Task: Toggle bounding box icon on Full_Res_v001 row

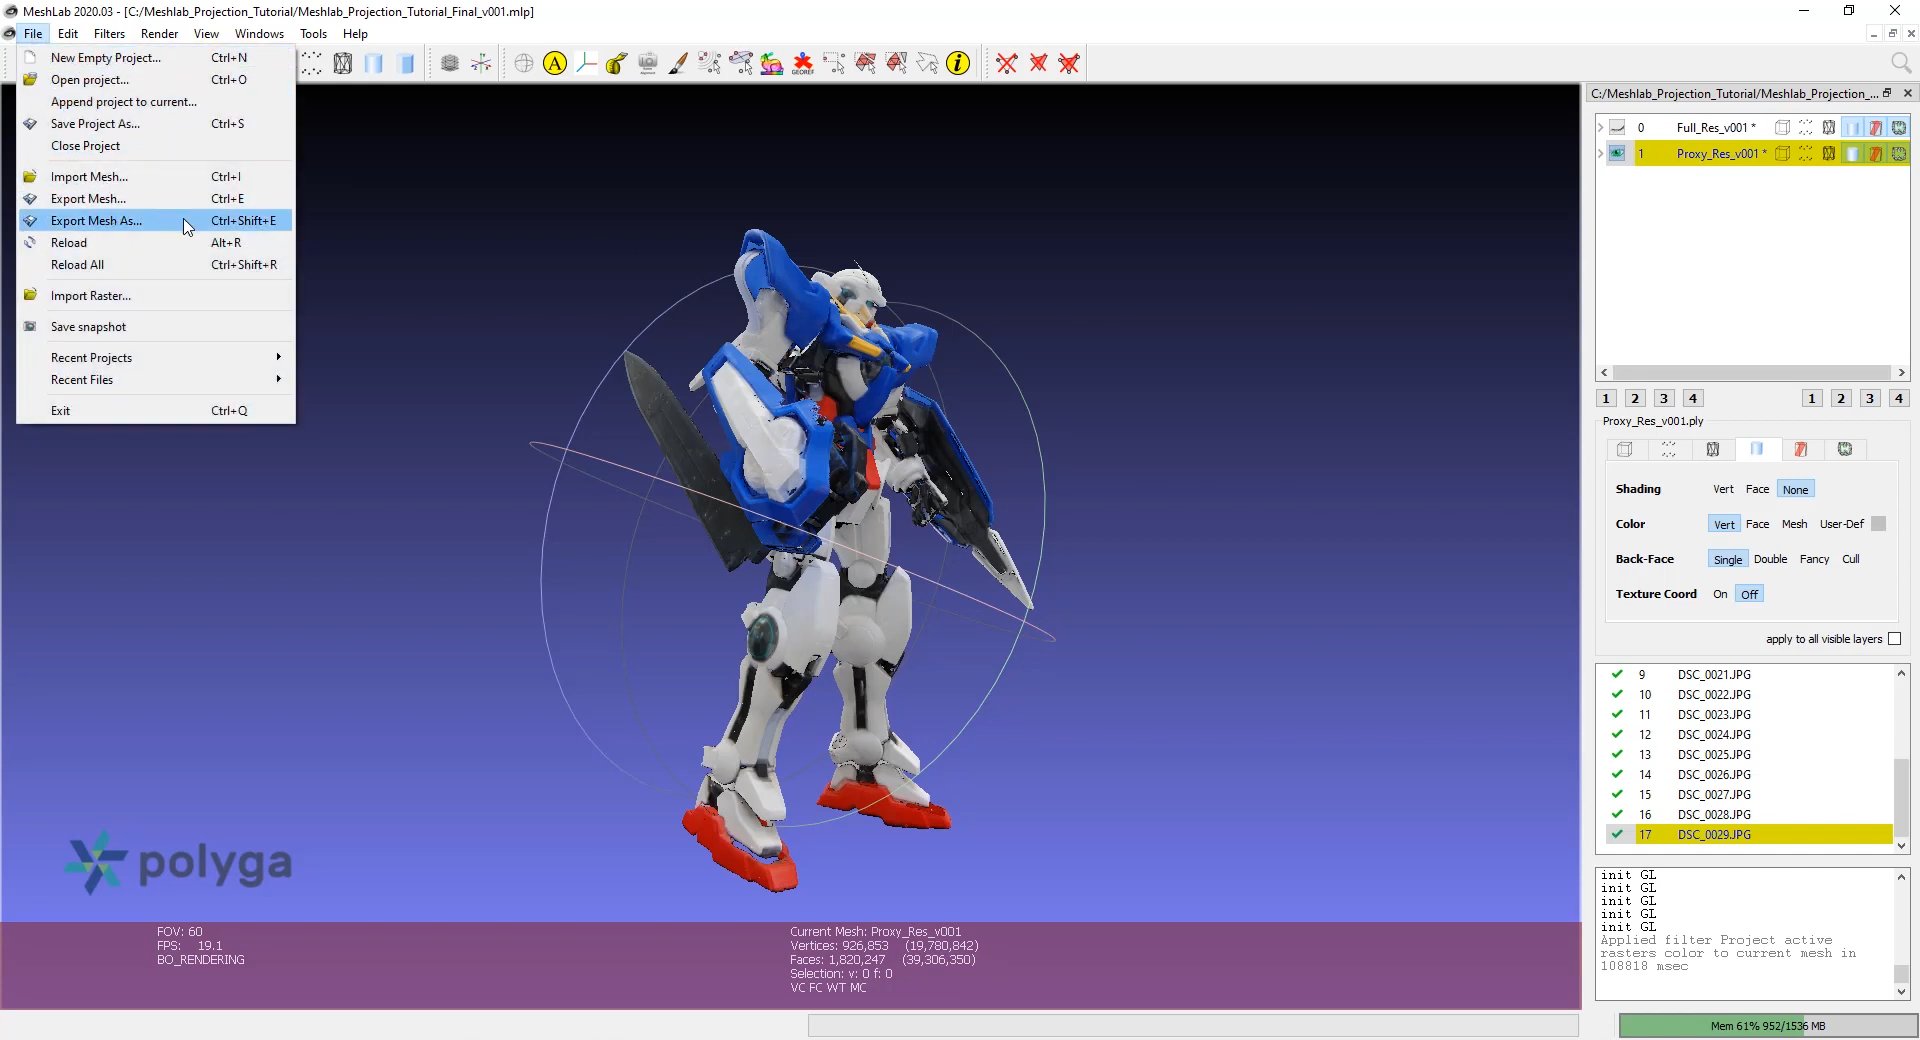Action: coord(1782,128)
